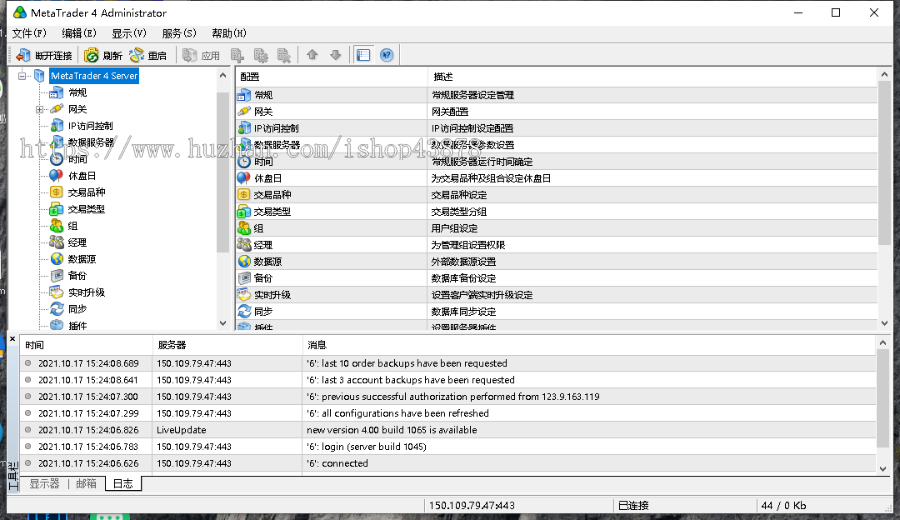The image size is (900, 520).
Task: Click the 网关 icon in configuration list
Action: coord(245,111)
